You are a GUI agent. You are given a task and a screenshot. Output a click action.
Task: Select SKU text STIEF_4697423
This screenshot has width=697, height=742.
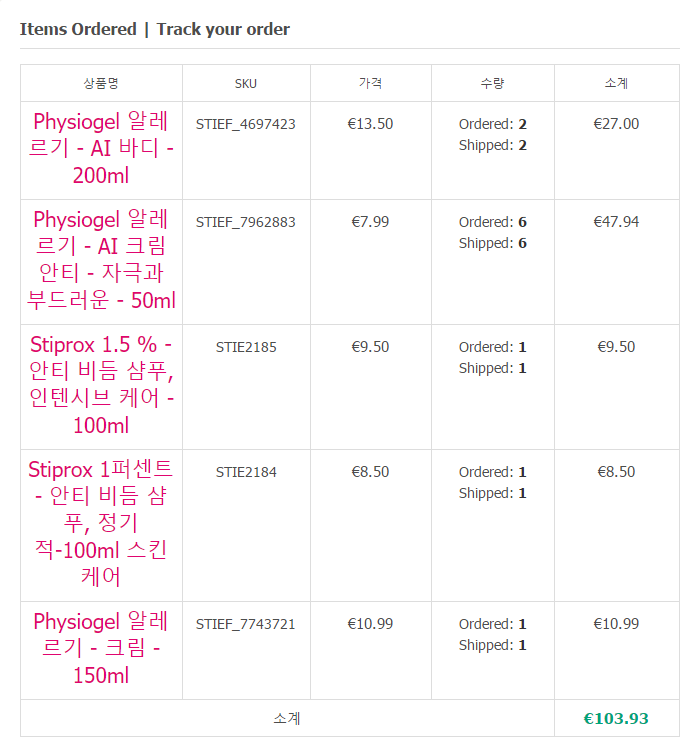(x=246, y=124)
